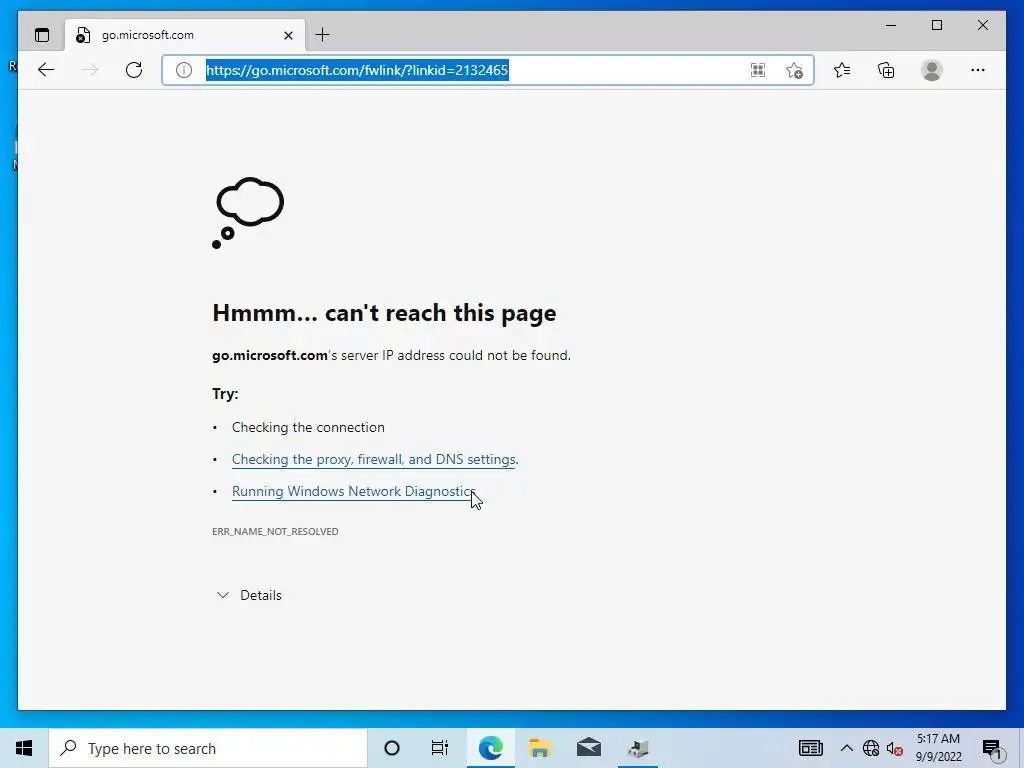Open a new tab with plus button
Viewport: 1024px width, 768px height.
(323, 35)
